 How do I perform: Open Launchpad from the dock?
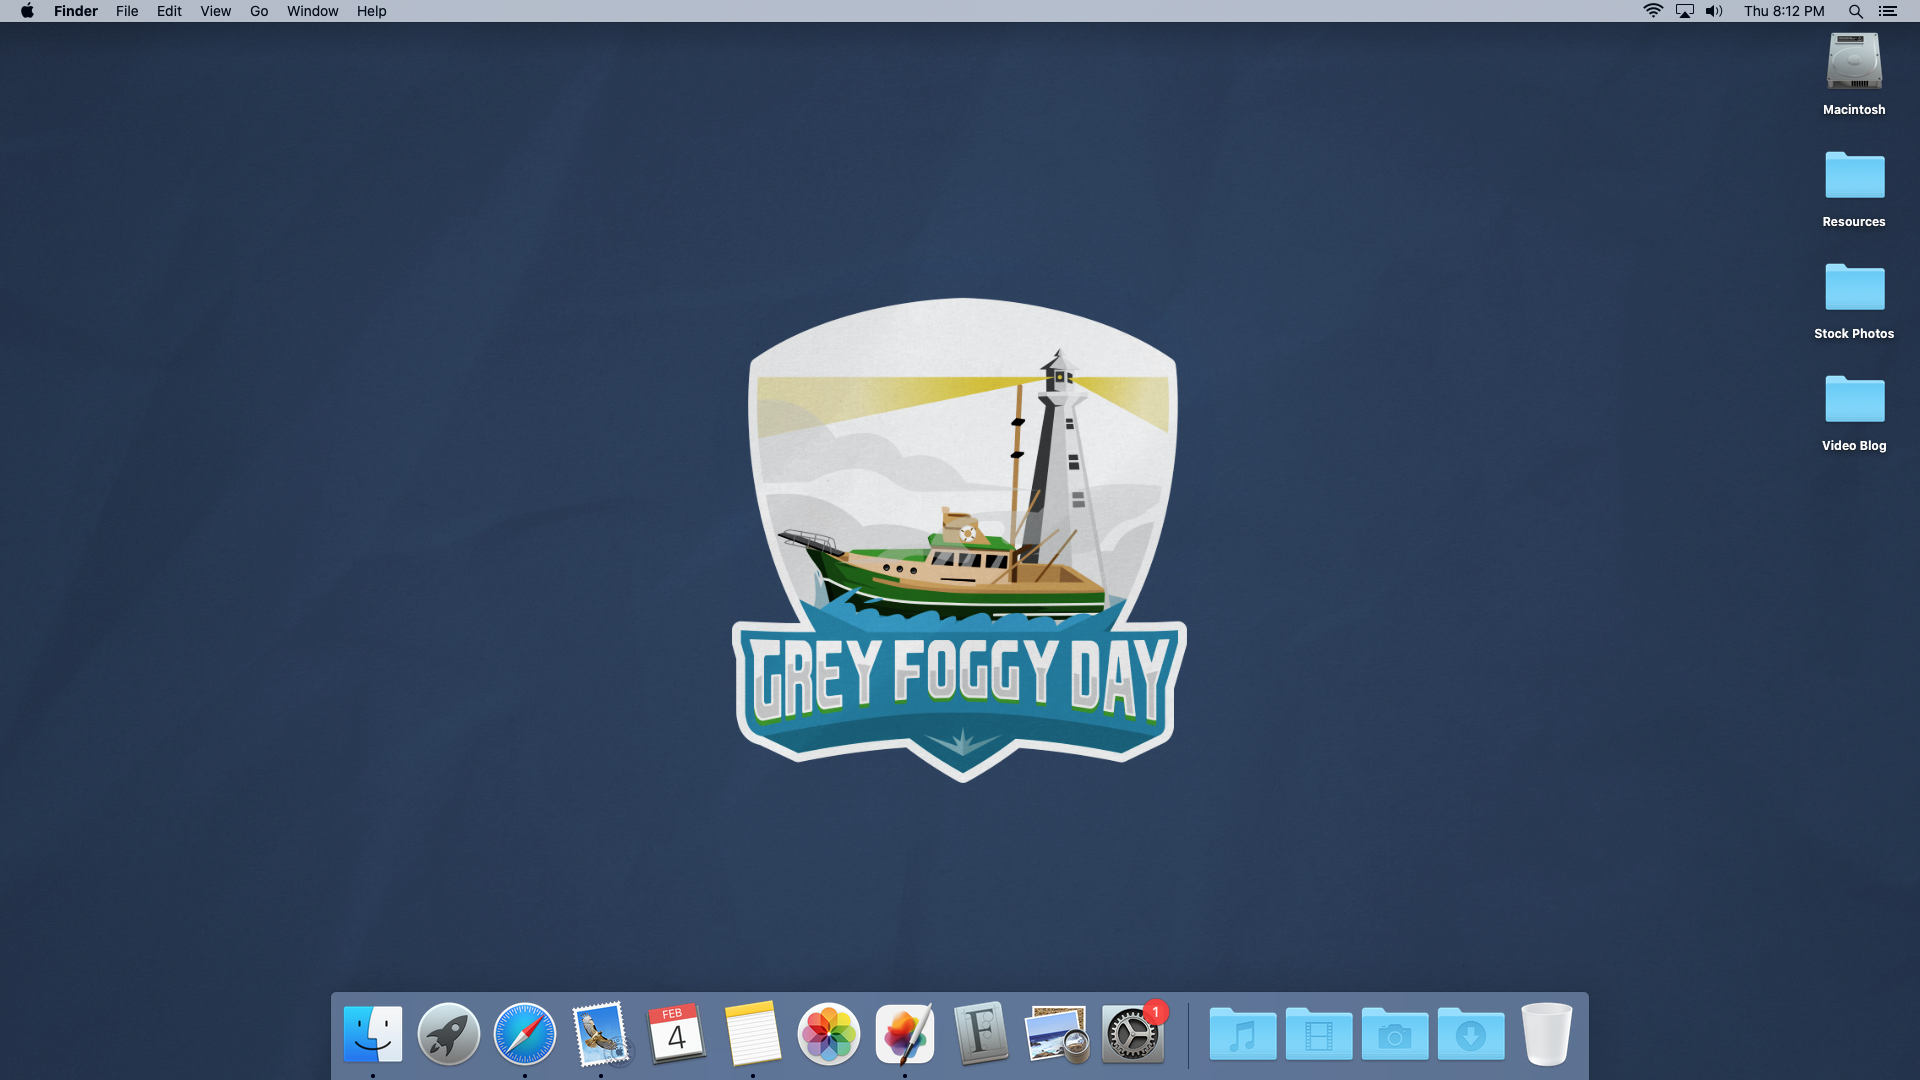pos(448,1033)
